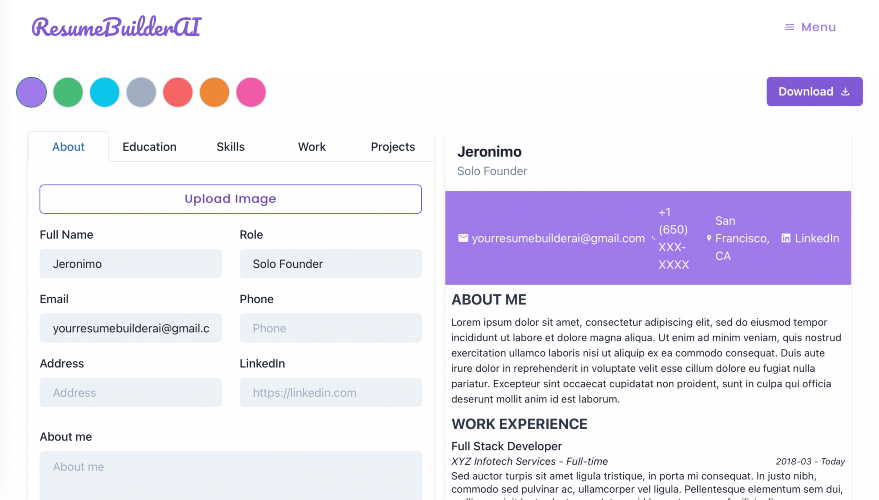Open the hamburger Menu icon
Screen dimensions: 879x500
point(789,27)
